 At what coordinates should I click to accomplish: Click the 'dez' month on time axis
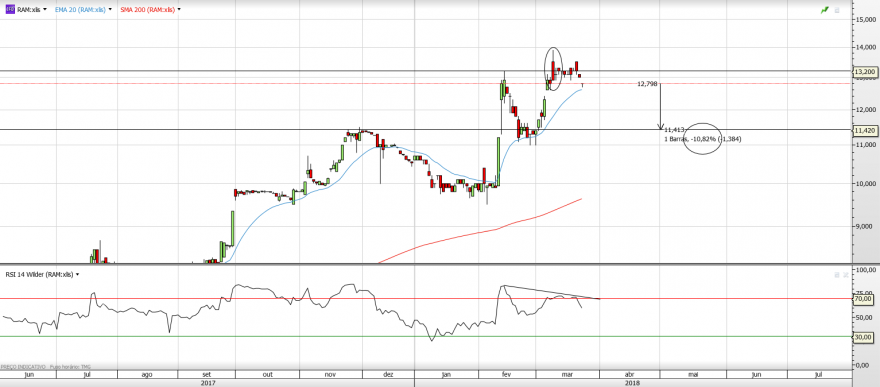pos(388,374)
